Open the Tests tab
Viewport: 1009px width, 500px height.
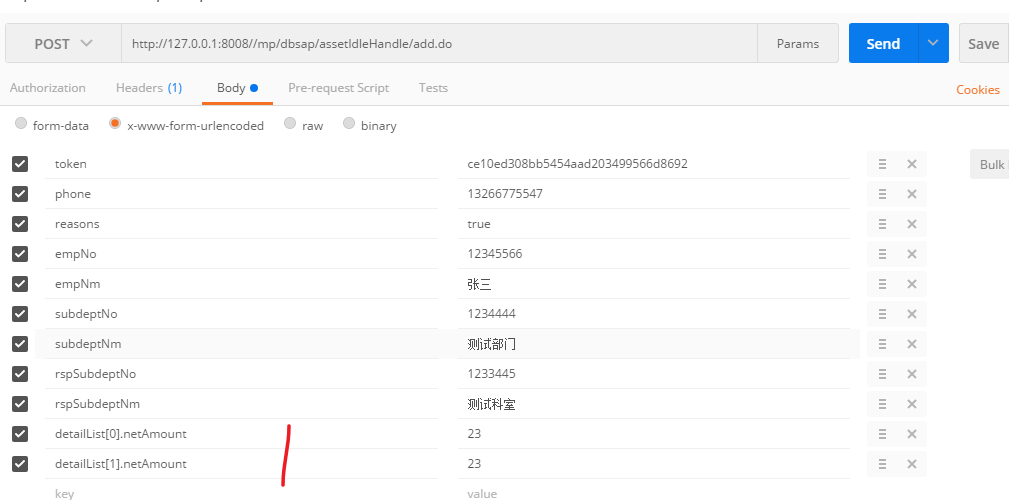pyautogui.click(x=433, y=88)
